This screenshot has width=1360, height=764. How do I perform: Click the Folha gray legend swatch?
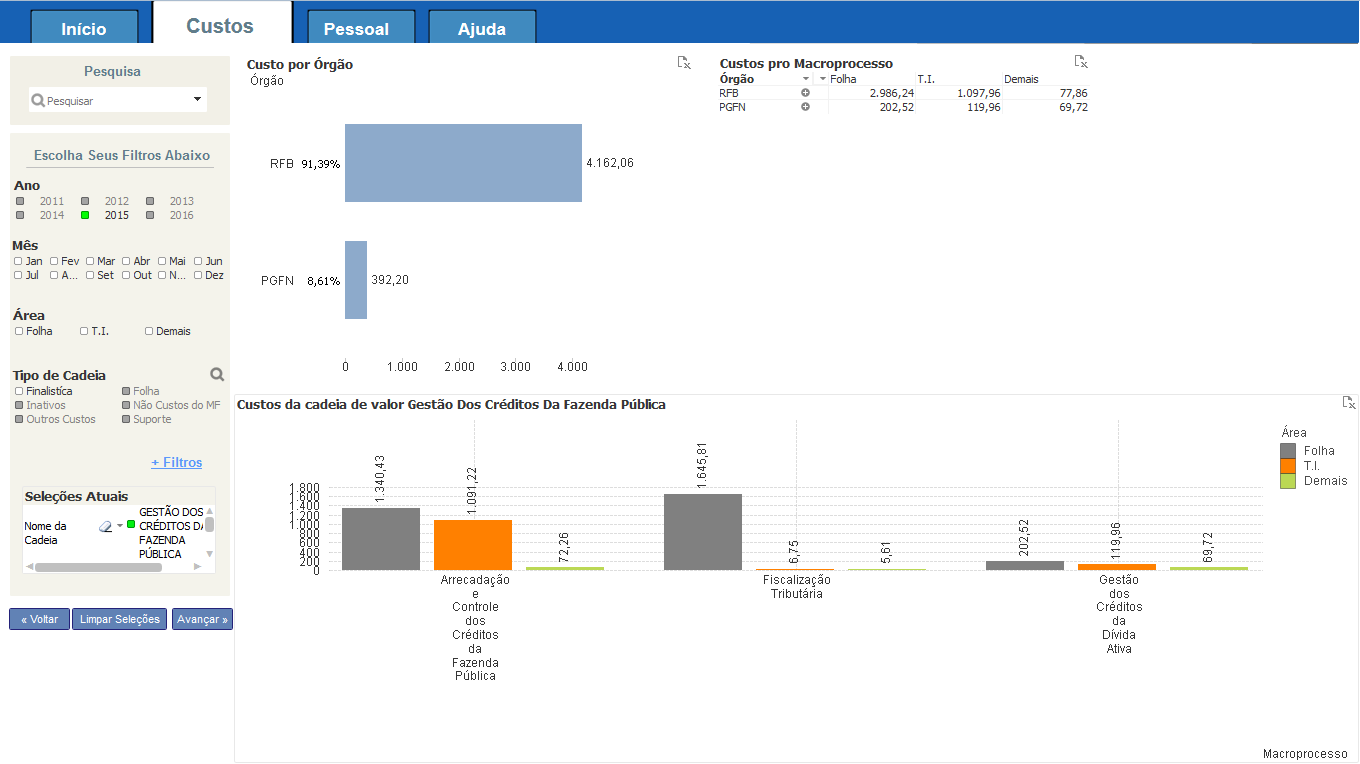[x=1288, y=451]
